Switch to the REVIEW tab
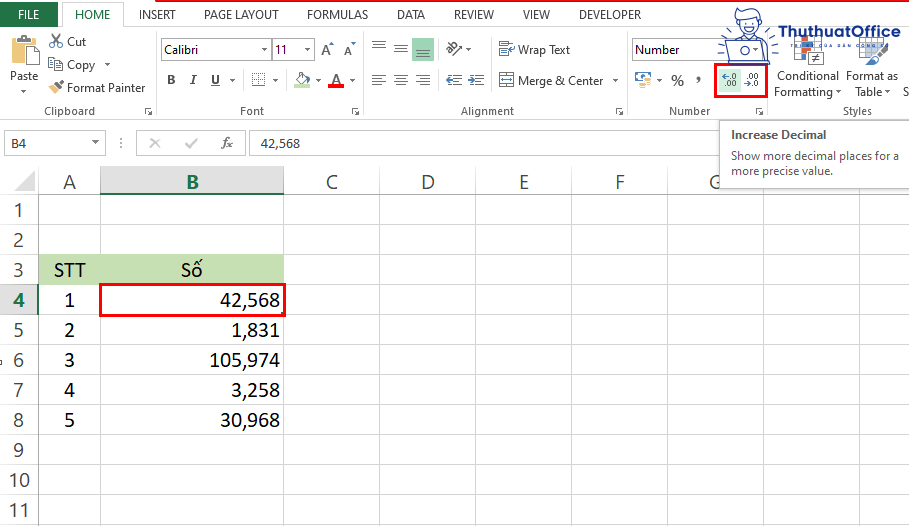The height and width of the screenshot is (526, 909). coord(474,15)
